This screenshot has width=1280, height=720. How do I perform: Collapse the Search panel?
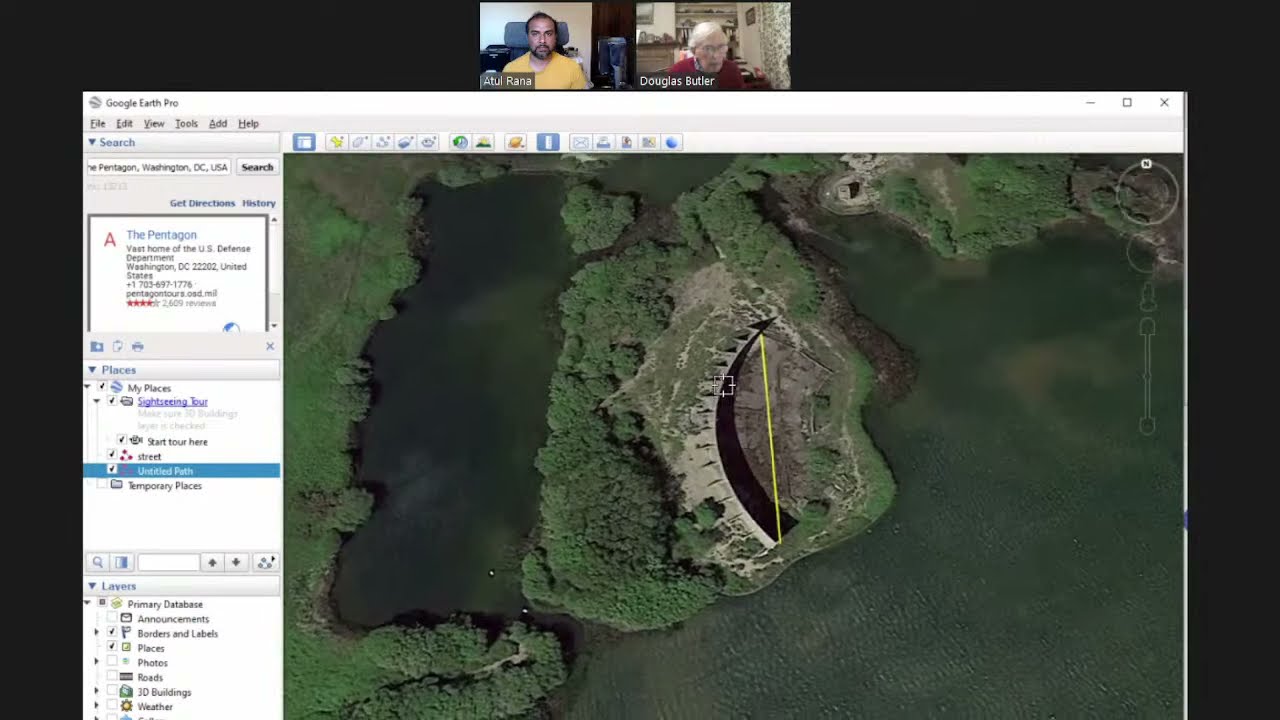click(92, 143)
